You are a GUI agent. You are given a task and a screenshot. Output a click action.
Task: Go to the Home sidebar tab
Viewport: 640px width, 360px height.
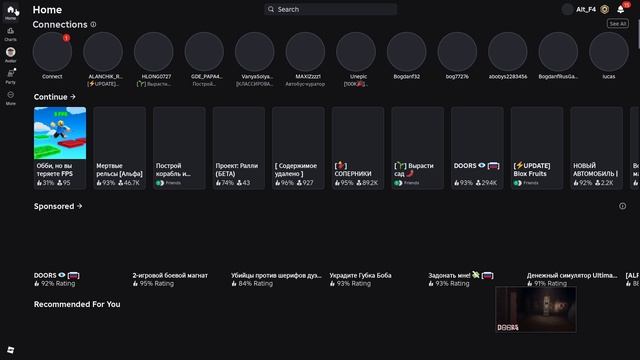coord(11,12)
